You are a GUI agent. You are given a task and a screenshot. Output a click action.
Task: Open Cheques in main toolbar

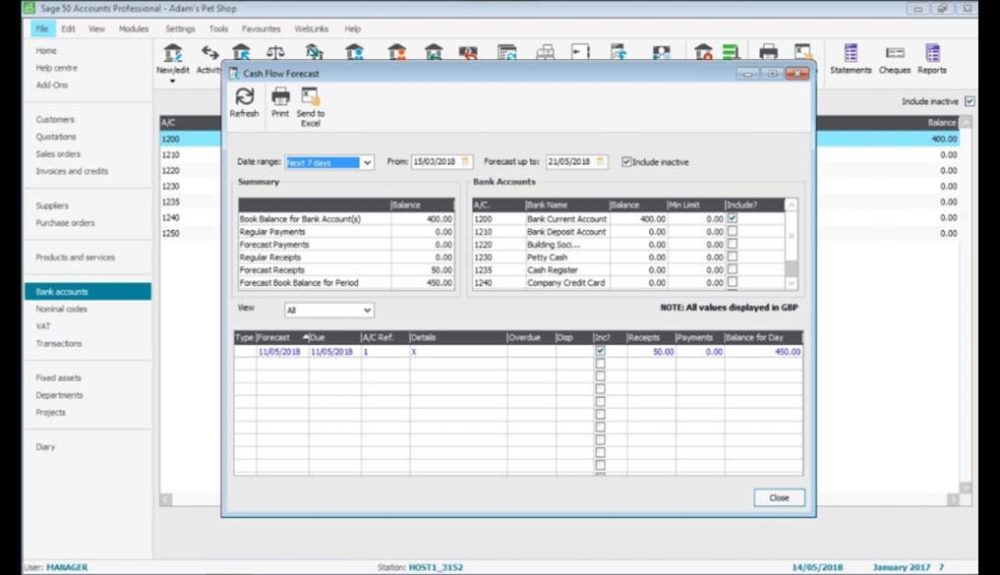coord(895,59)
